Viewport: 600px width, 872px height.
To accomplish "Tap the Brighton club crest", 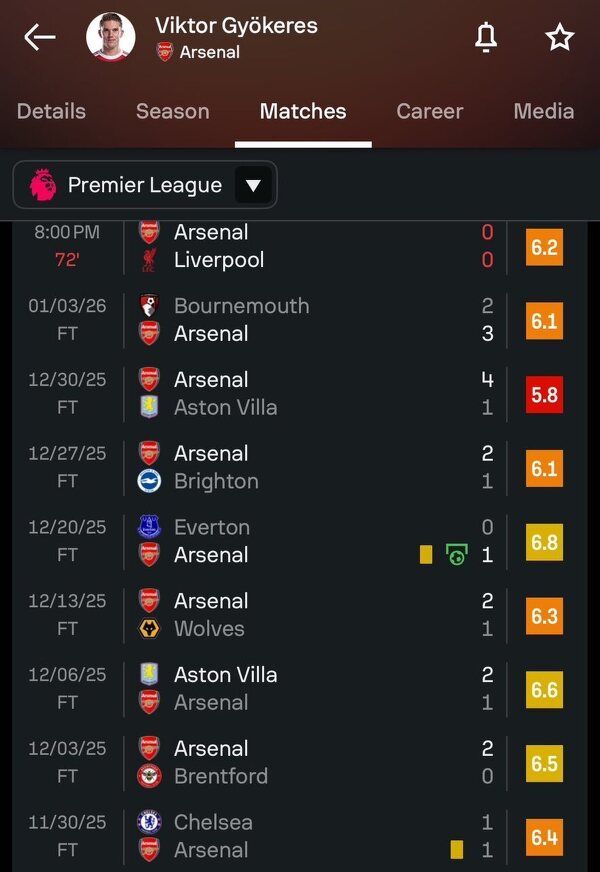I will [x=149, y=481].
